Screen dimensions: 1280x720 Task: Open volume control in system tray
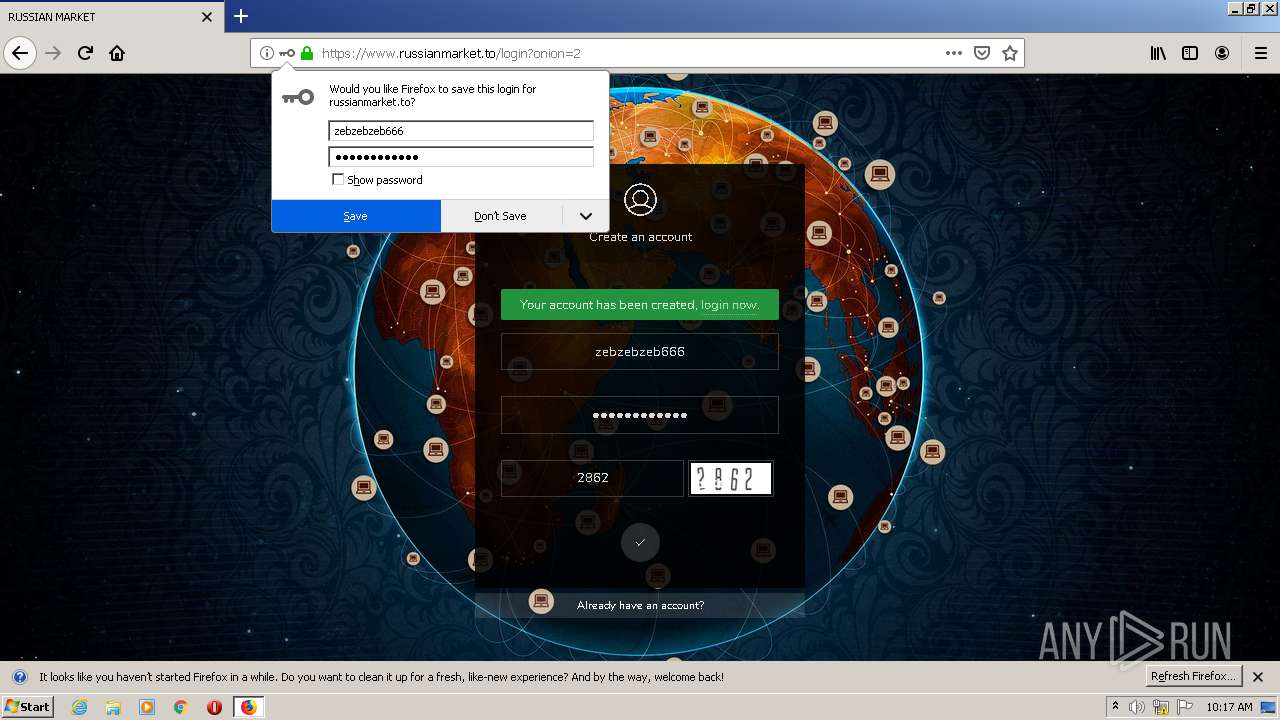coord(1137,707)
